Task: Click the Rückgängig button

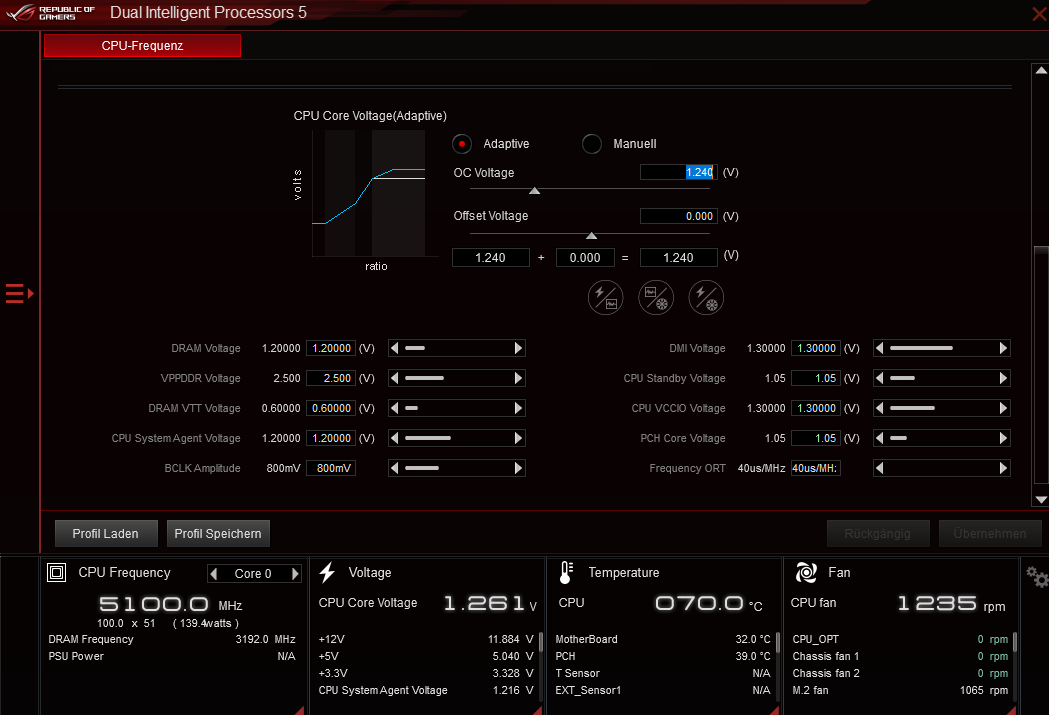Action: pos(878,534)
